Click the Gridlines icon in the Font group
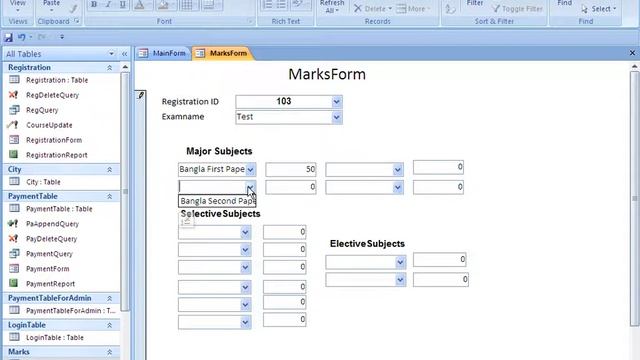Viewport: 640px width, 360px height. (187, 5)
